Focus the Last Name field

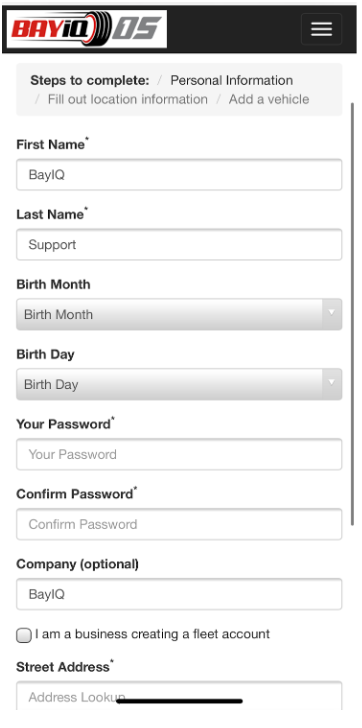pos(179,245)
